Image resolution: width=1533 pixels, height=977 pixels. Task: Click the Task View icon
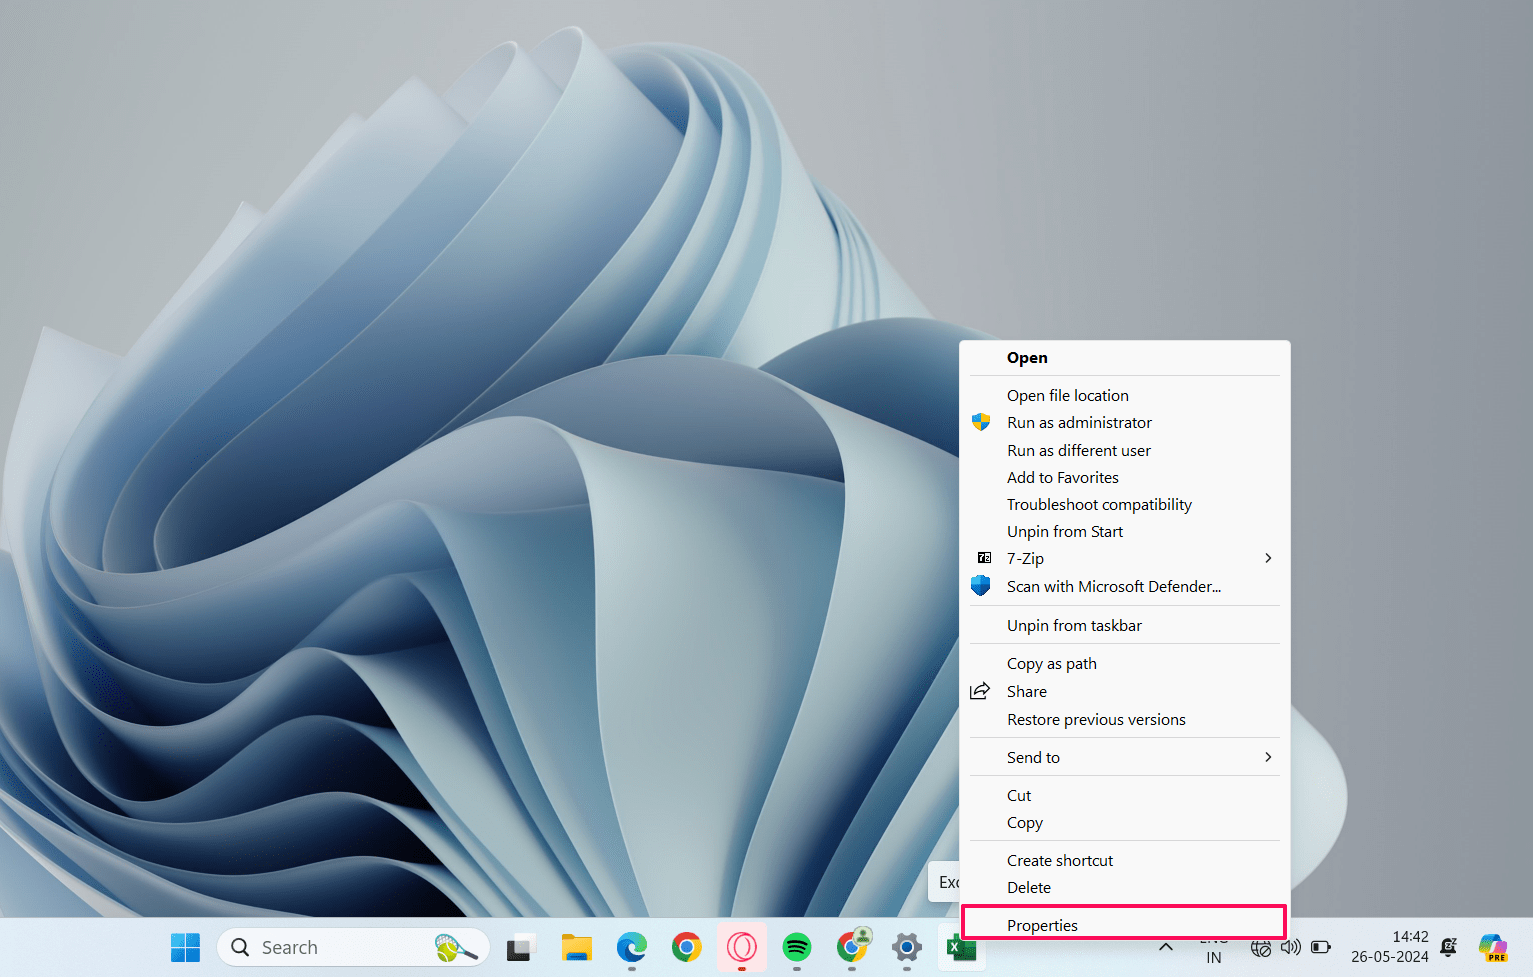(521, 947)
